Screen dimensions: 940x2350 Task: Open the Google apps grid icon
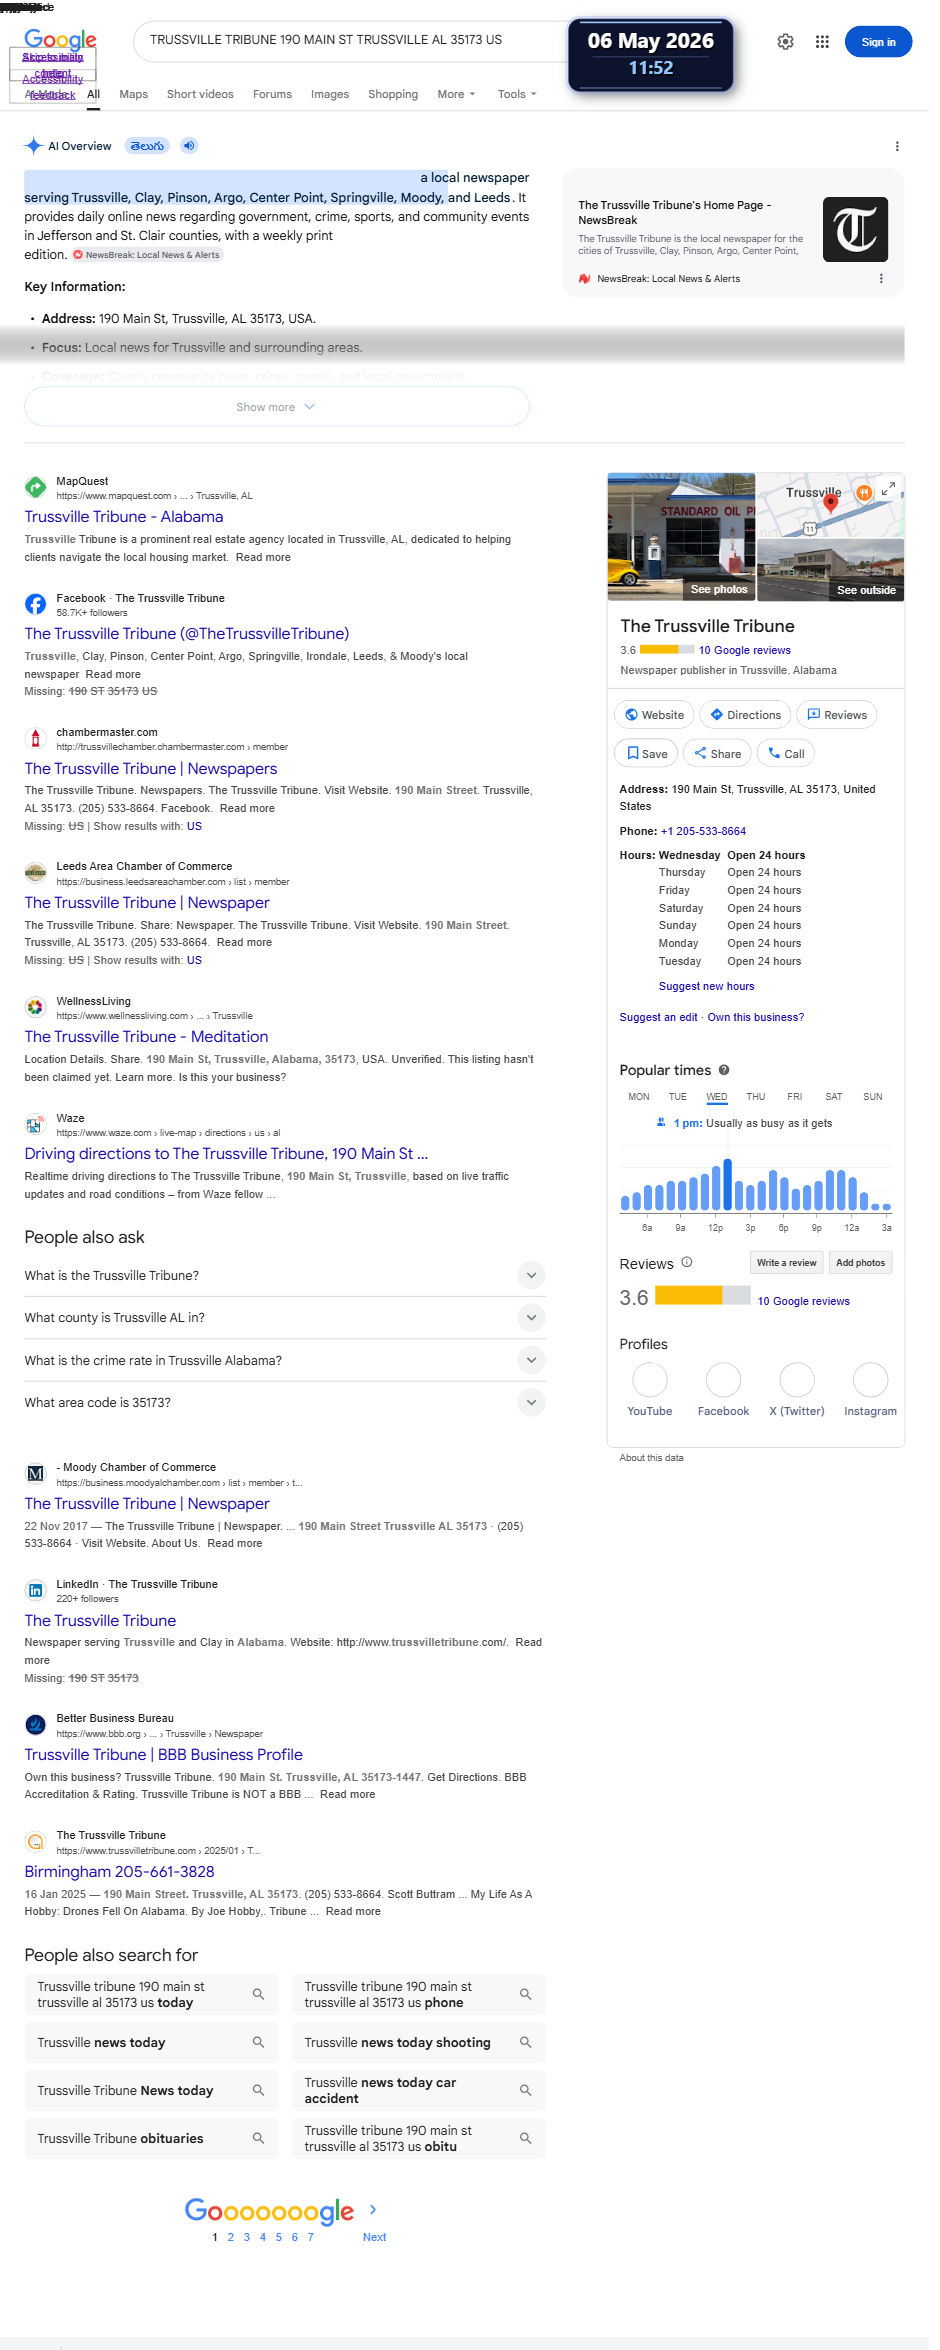pyautogui.click(x=822, y=42)
